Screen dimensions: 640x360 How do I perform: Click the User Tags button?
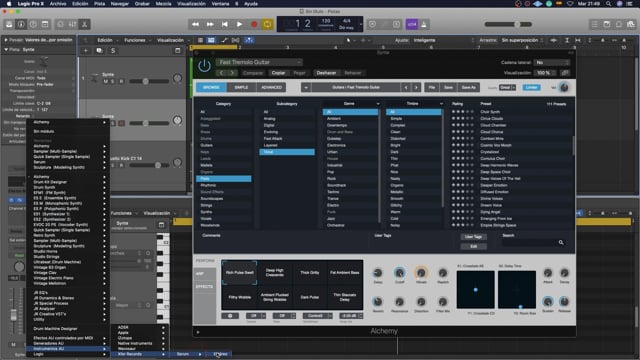point(473,237)
